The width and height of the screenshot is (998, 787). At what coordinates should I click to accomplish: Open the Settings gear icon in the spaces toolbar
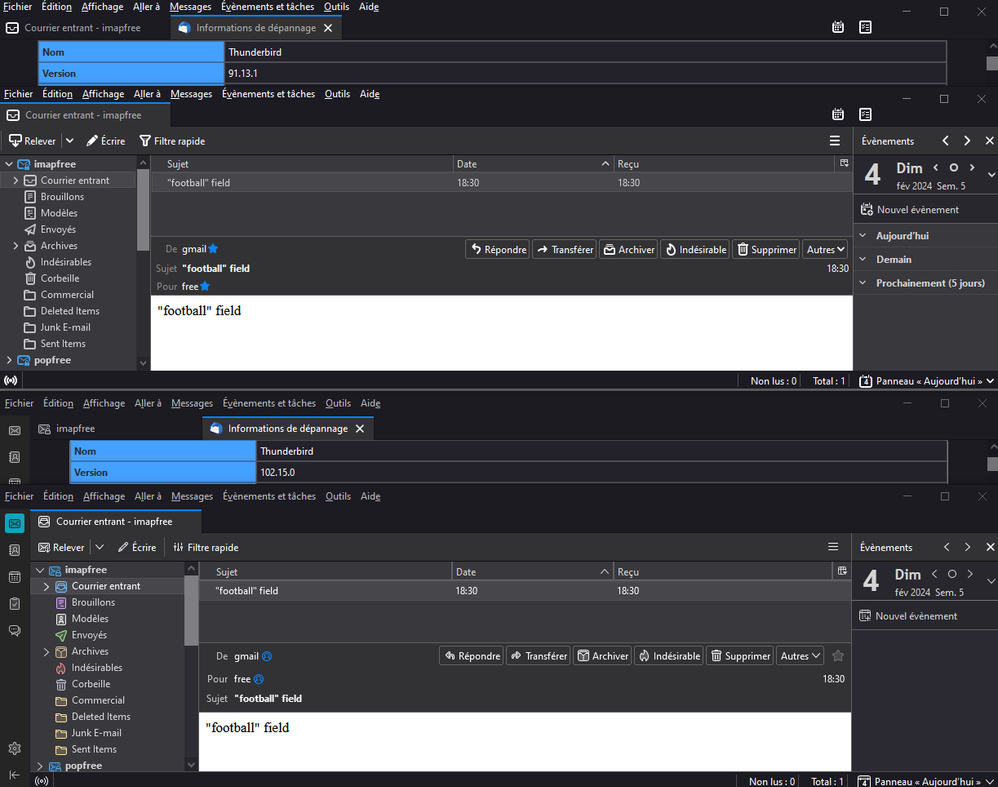tap(15, 748)
